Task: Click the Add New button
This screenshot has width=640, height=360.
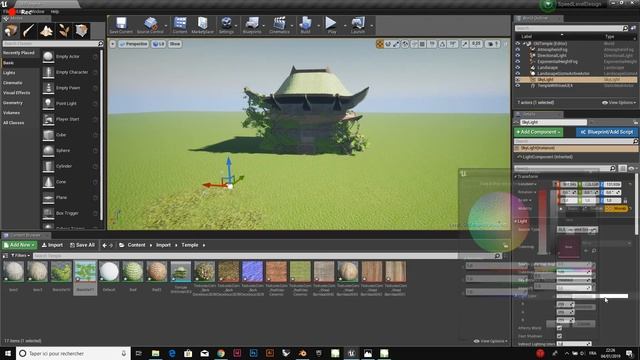Action: tap(19, 245)
